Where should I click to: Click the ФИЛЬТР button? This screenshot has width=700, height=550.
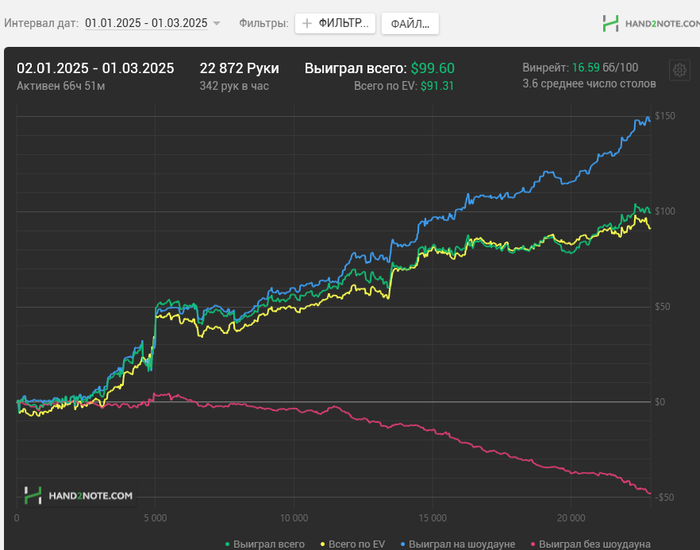tap(335, 23)
